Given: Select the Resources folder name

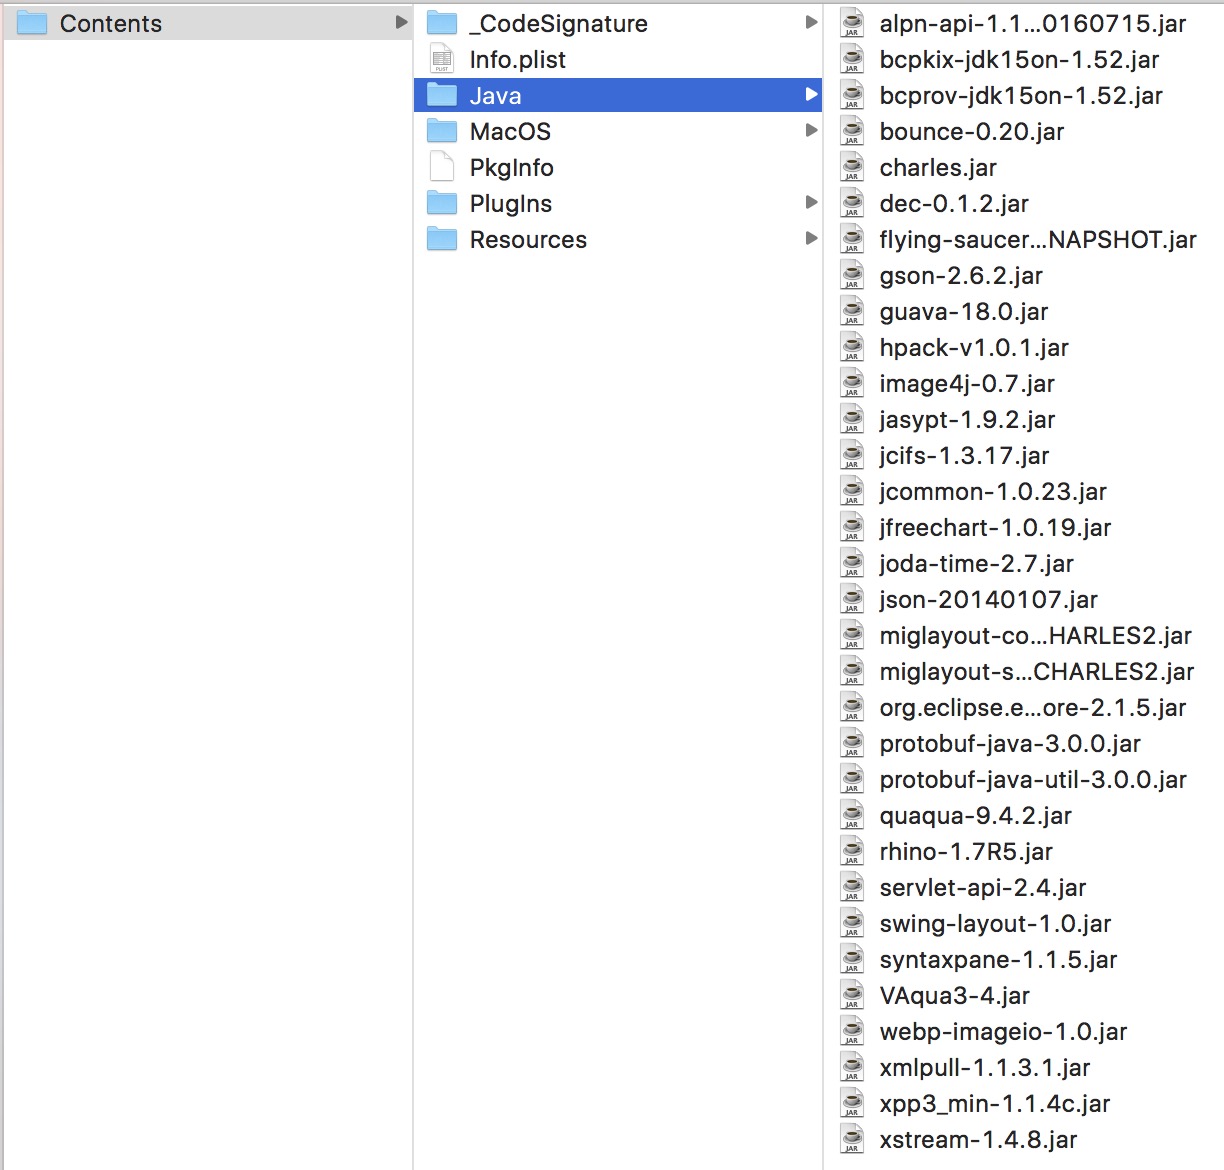Looking at the screenshot, I should [x=528, y=240].
